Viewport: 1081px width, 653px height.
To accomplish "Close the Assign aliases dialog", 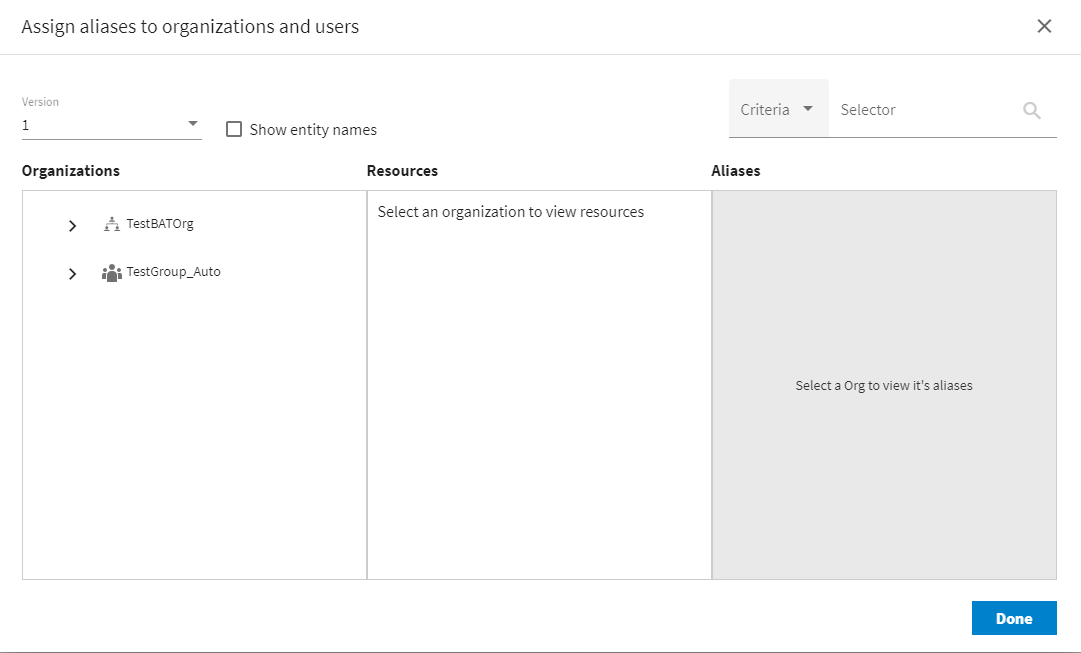I will click(x=1044, y=27).
